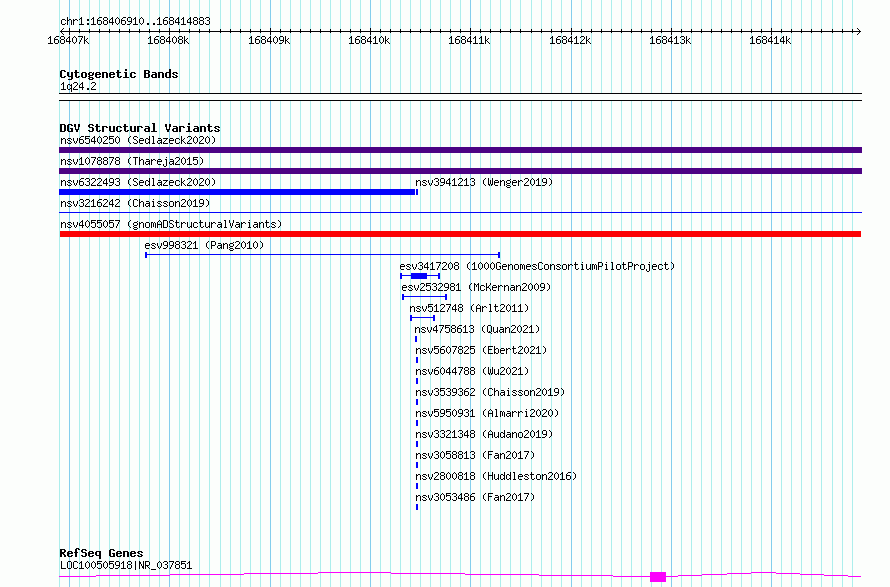The height and width of the screenshot is (587, 890).
Task: Select the nsv3539362 (Chaisson2019) label
Action: [x=490, y=392]
